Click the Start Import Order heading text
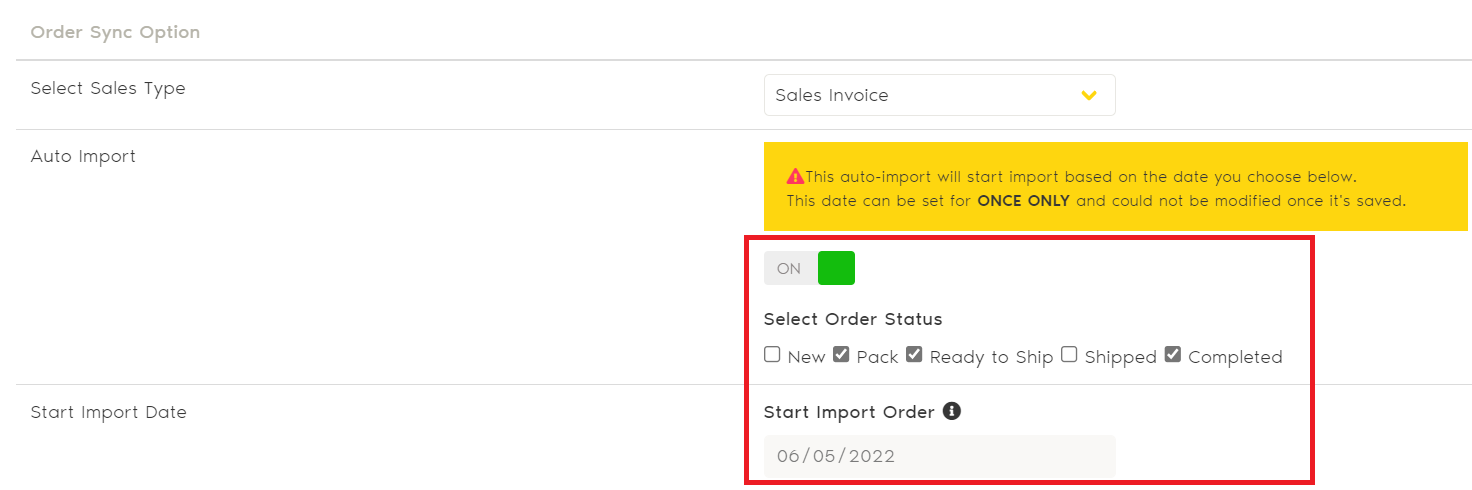 pos(848,412)
